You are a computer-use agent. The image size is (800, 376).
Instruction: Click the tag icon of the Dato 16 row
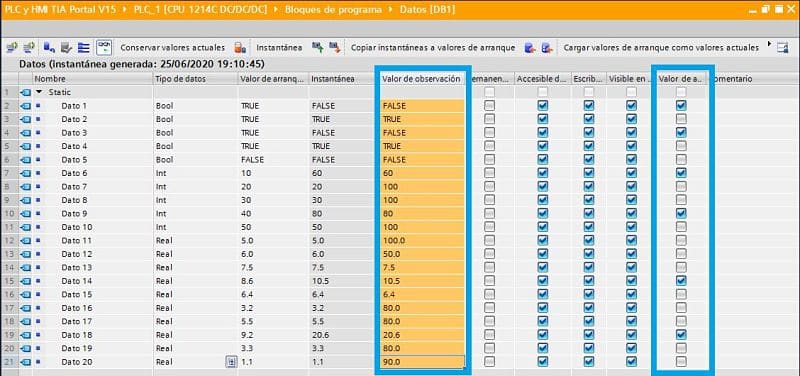pyautogui.click(x=26, y=308)
